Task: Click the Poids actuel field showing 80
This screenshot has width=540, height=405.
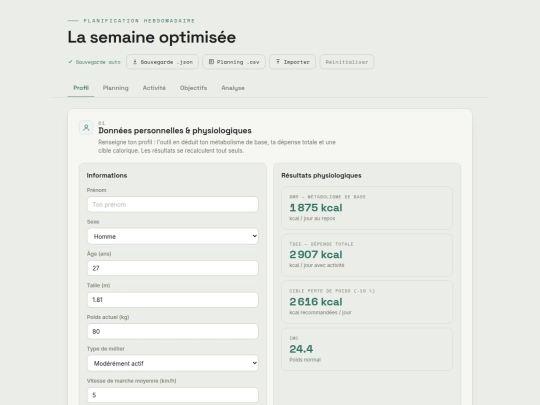Action: click(173, 331)
